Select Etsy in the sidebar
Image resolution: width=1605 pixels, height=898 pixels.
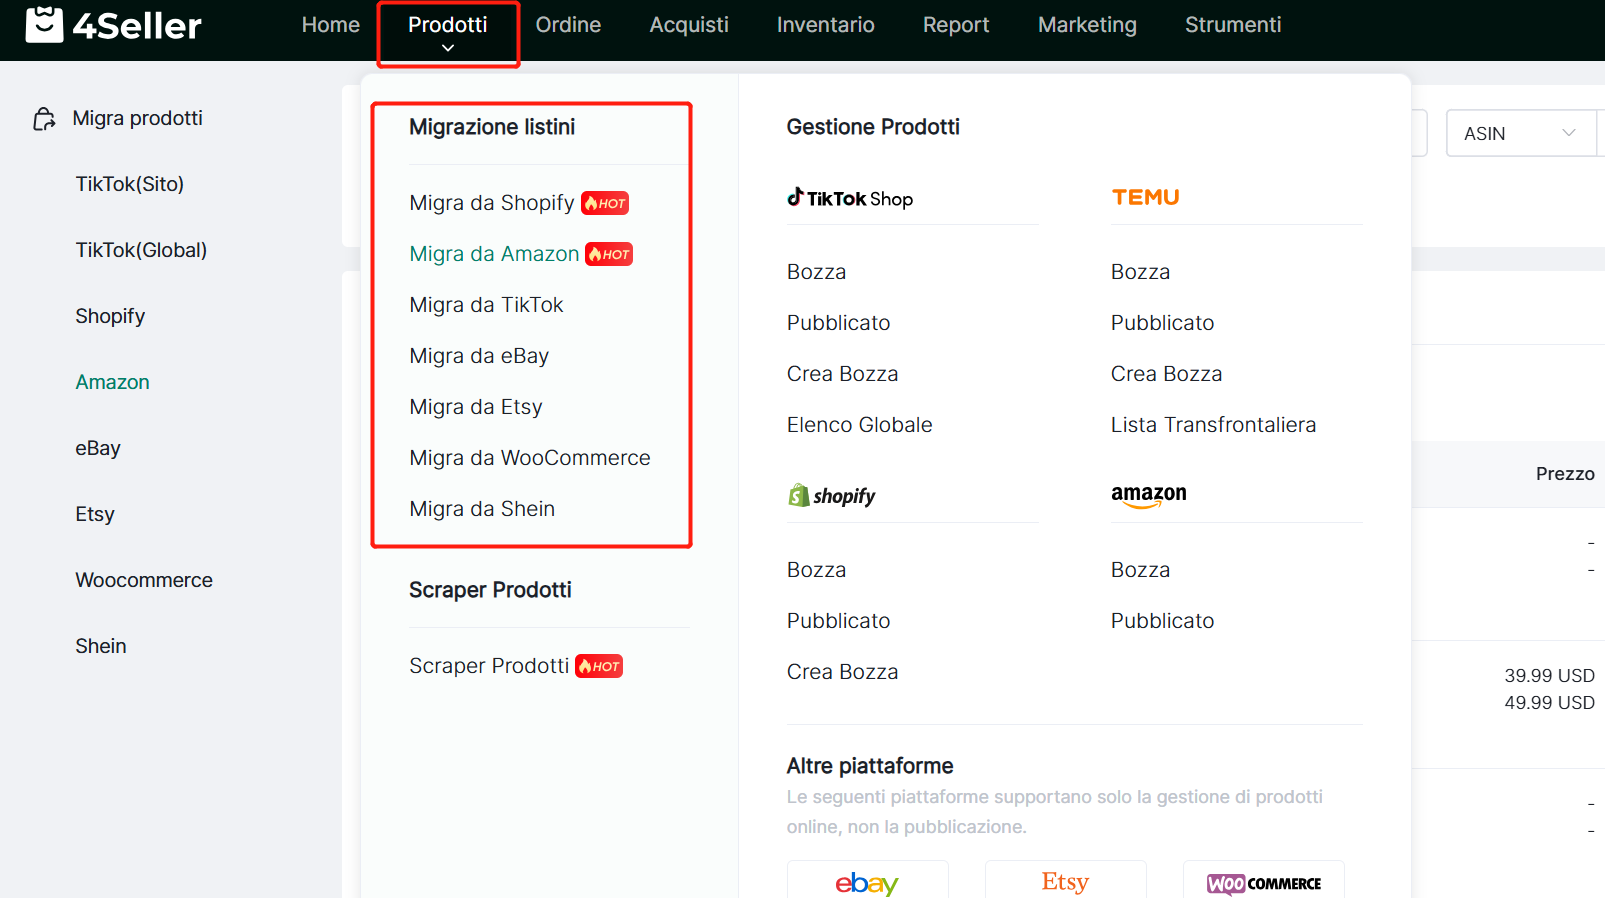(x=95, y=514)
